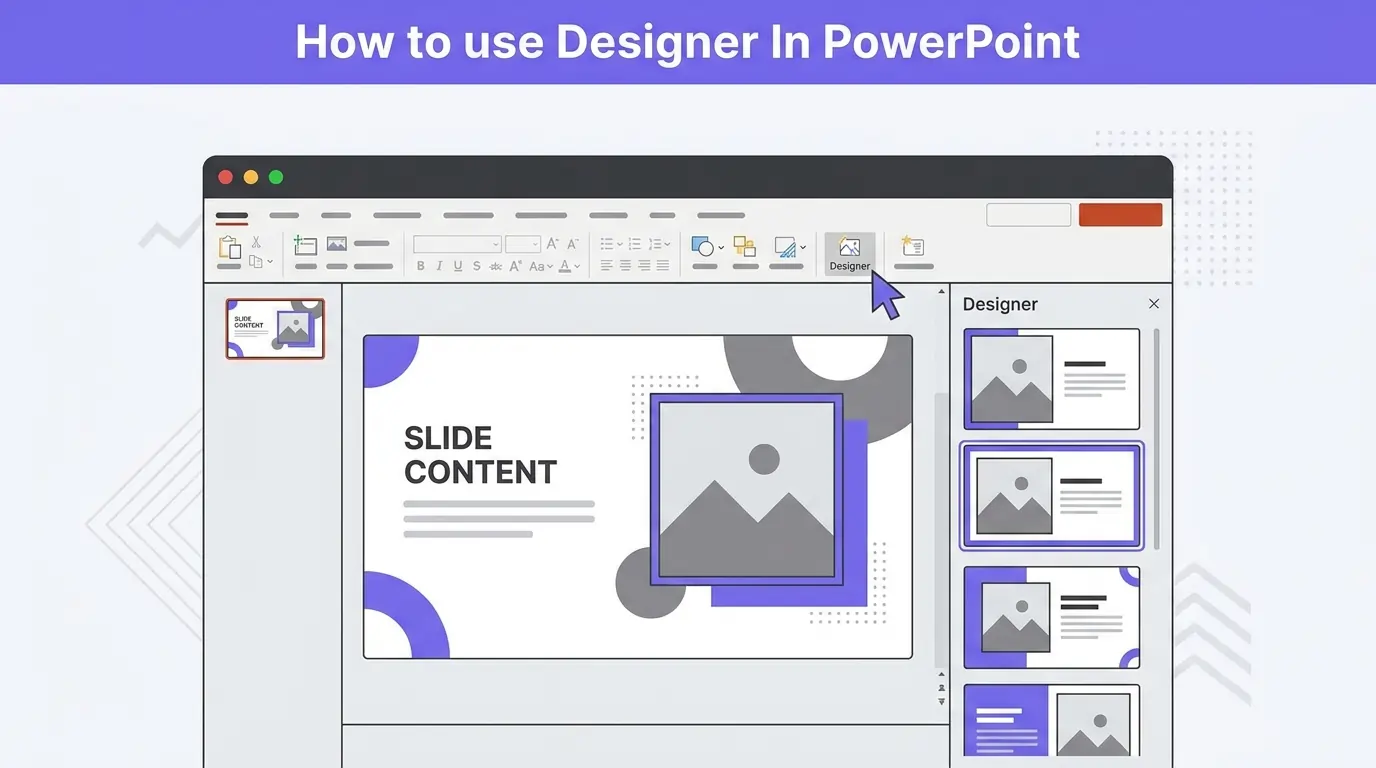Select the shapes tool icon
This screenshot has height=768, width=1376.
click(703, 245)
